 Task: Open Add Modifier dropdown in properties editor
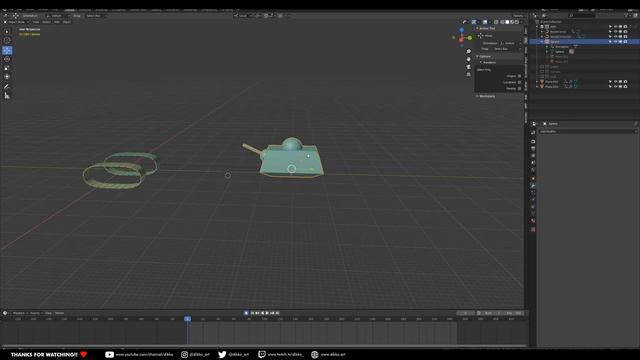click(588, 131)
